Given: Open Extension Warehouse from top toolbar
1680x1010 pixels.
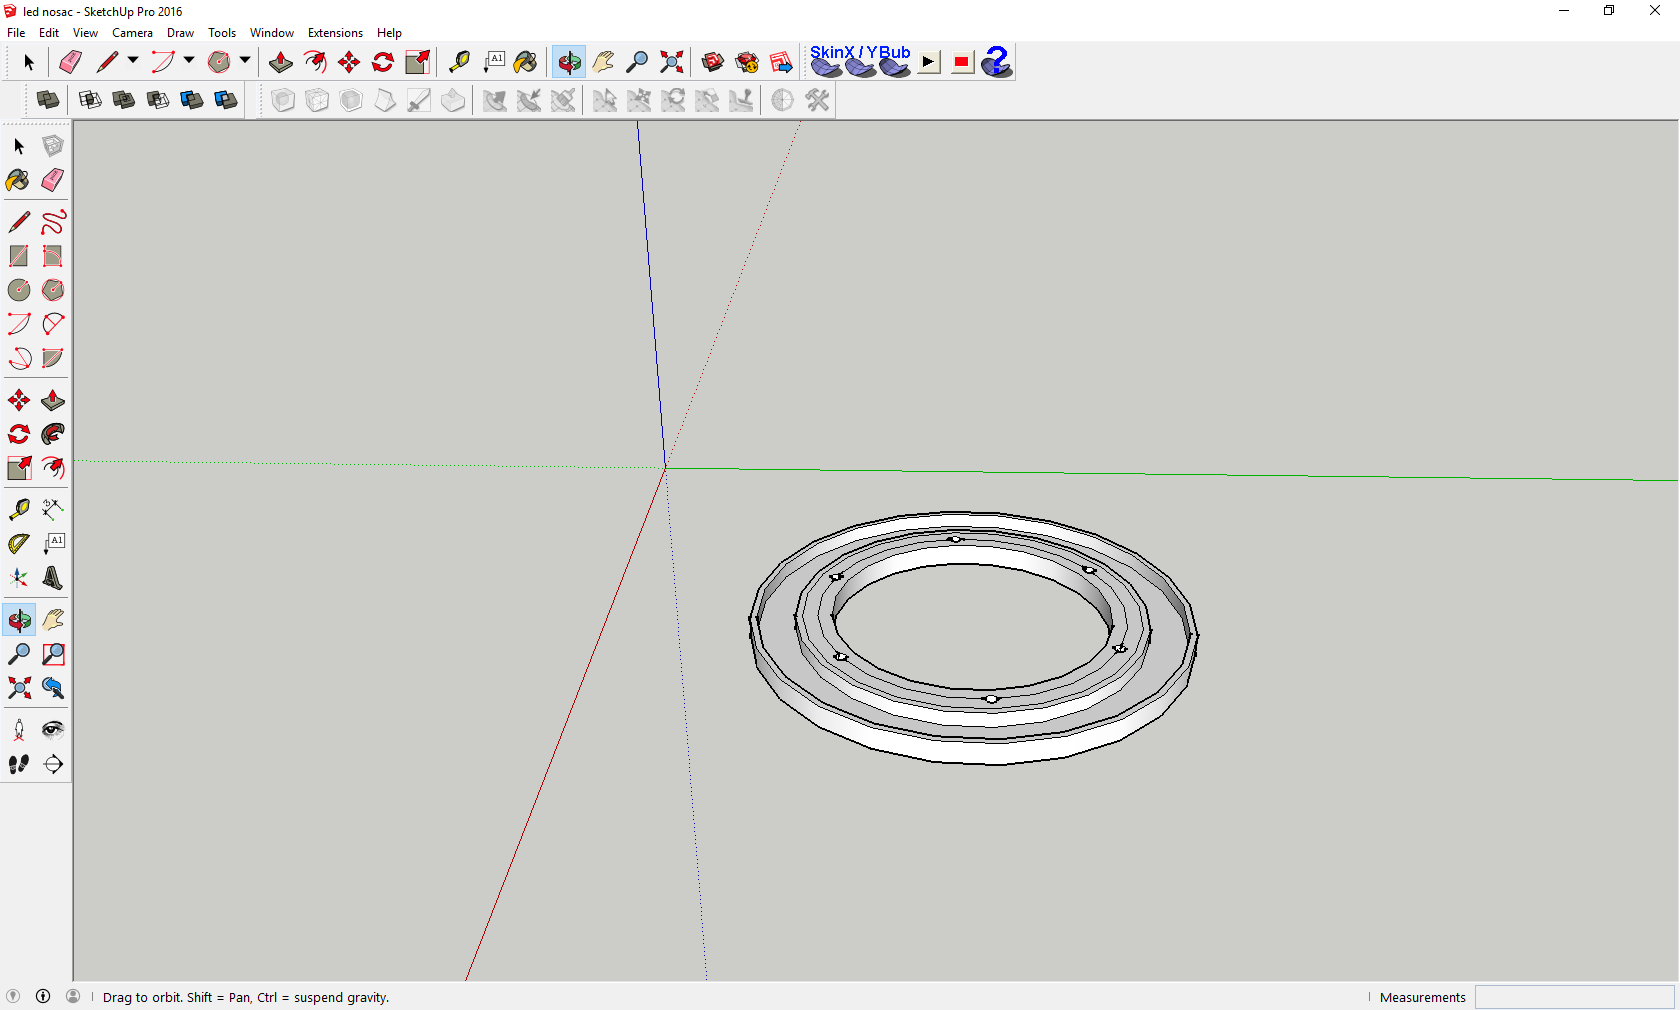Looking at the screenshot, I should click(x=747, y=62).
